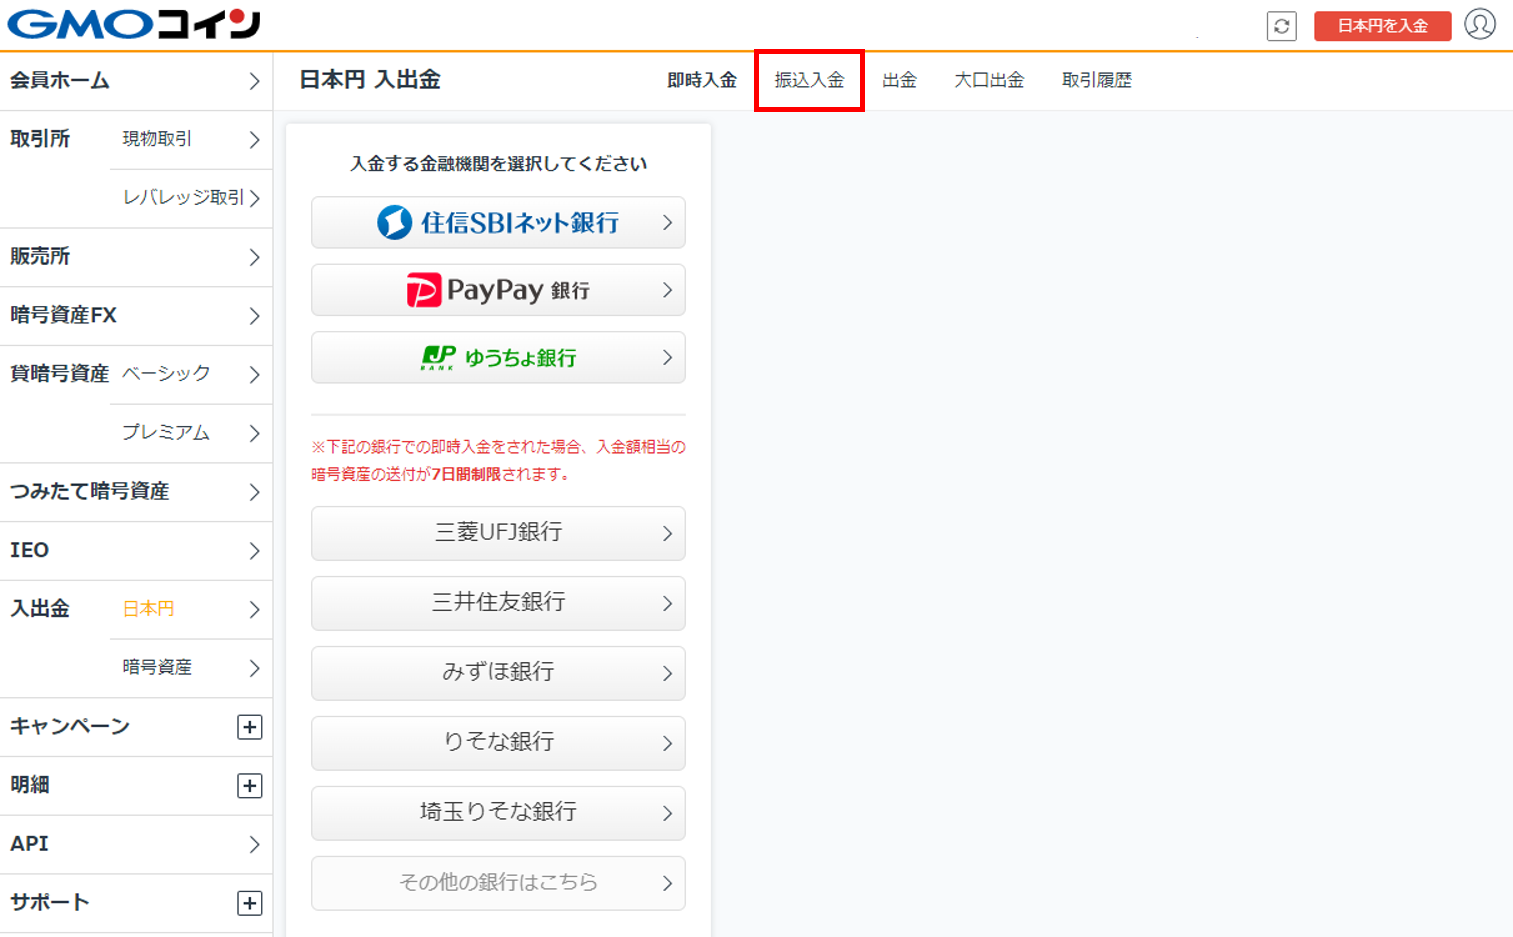
Task: Switch to the 即時入金 tab
Action: point(702,79)
